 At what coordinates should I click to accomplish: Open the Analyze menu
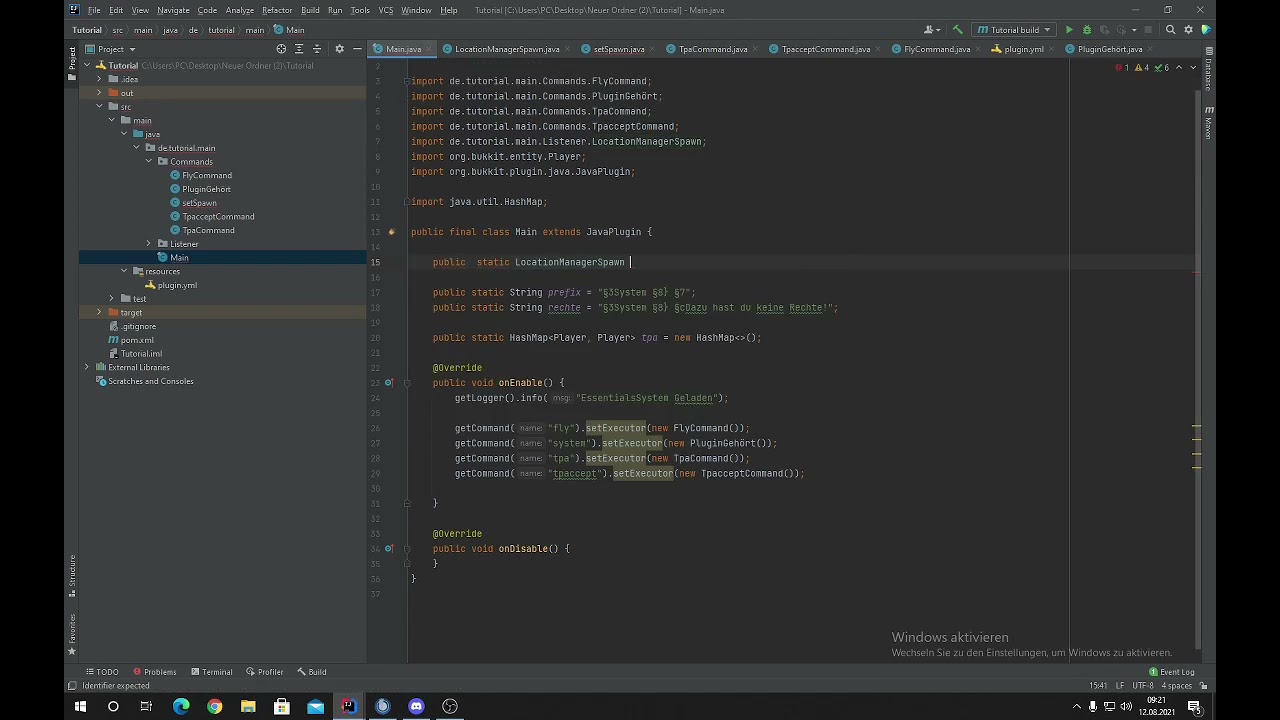240,10
